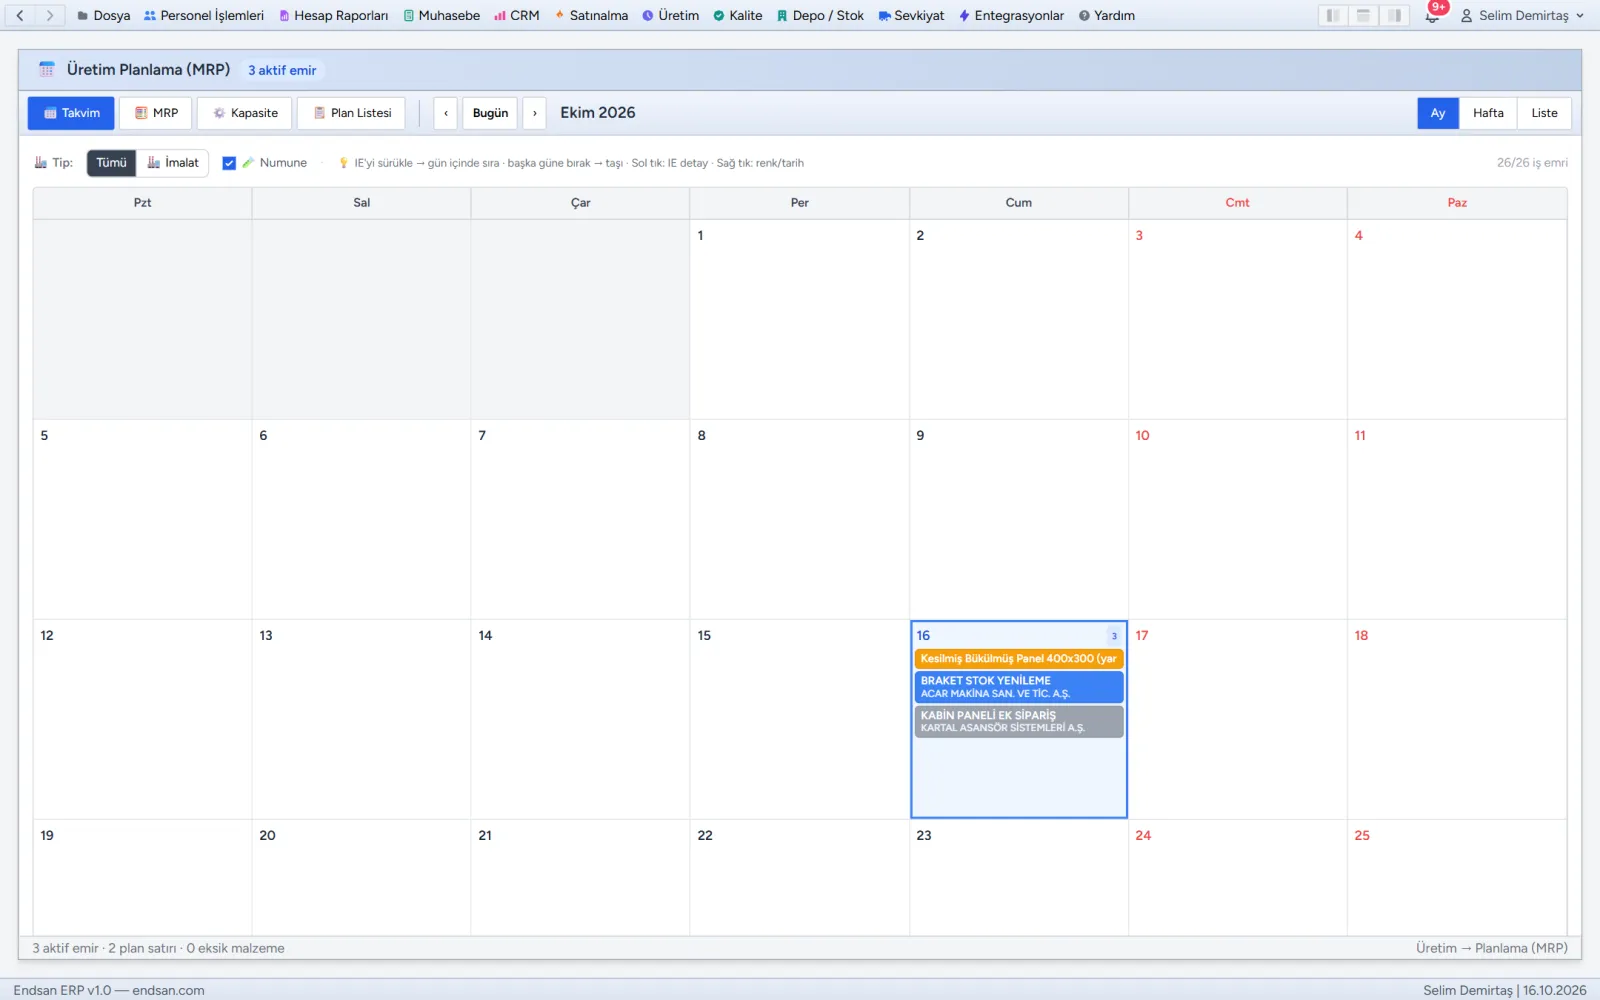This screenshot has width=1600, height=1000.
Task: Open the Sevkiyat menu
Action: coord(912,15)
